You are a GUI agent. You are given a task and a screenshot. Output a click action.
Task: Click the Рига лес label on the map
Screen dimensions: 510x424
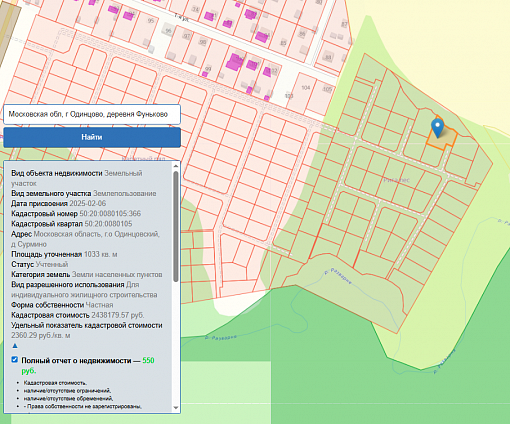click(396, 180)
